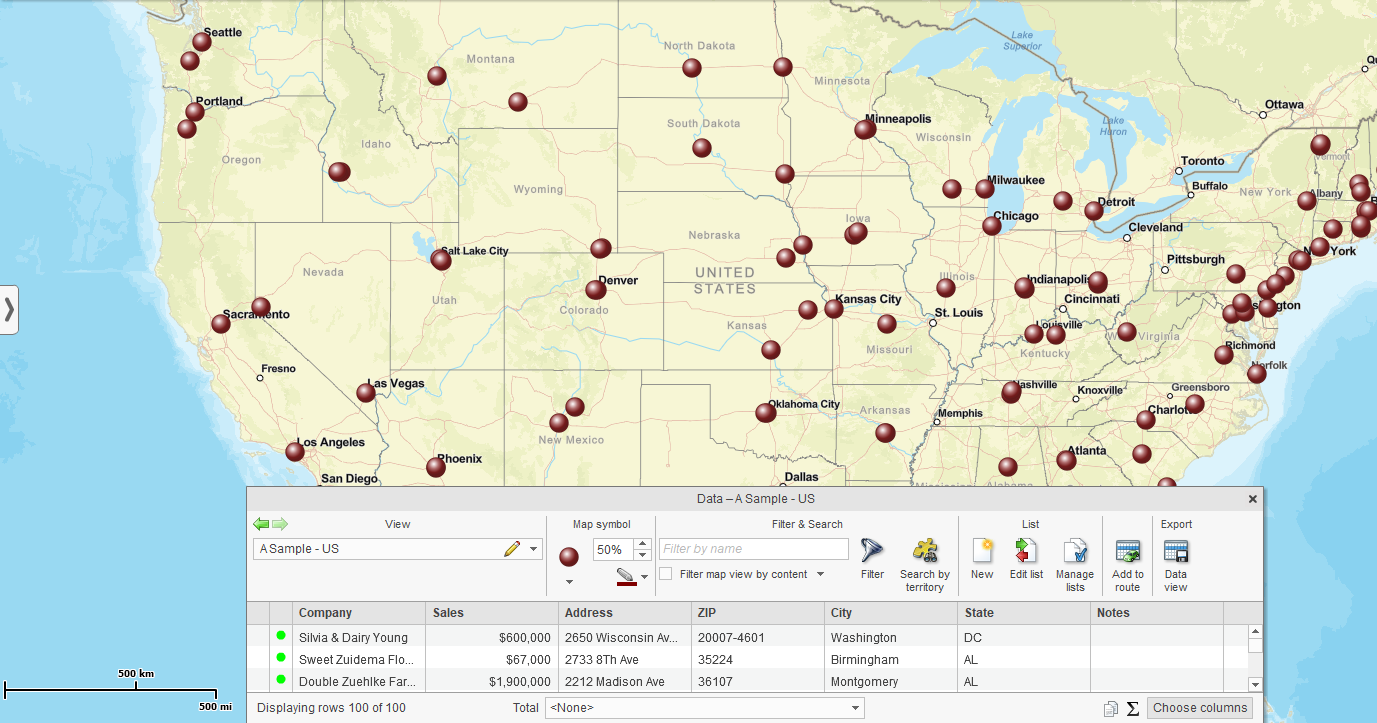Click the $67,000 sales cell
The width and height of the screenshot is (1377, 723).
[492, 659]
